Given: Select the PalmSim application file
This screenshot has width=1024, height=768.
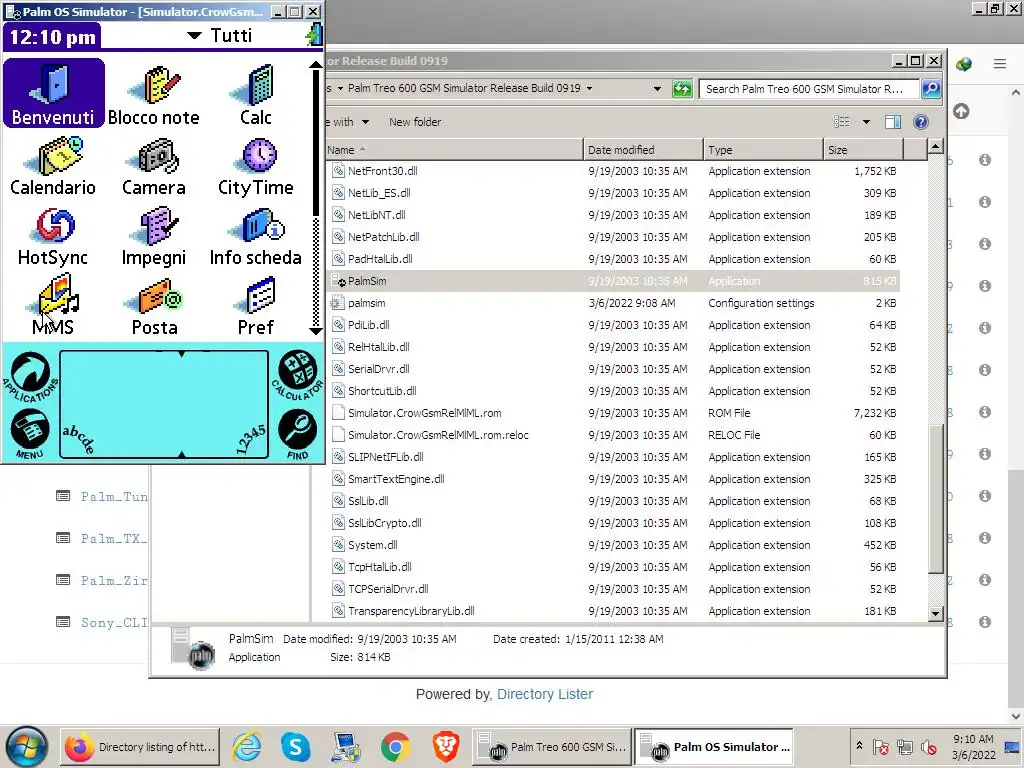Looking at the screenshot, I should click(613, 281).
